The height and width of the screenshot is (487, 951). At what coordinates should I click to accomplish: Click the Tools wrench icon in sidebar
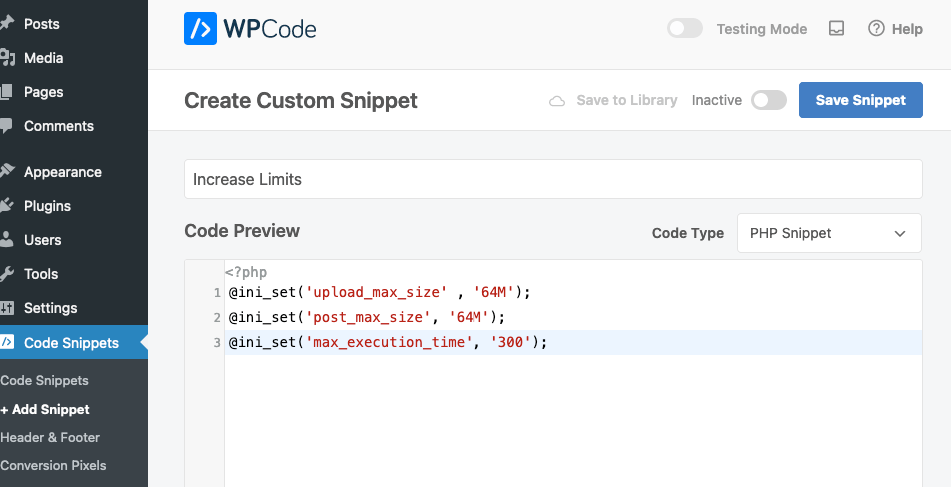(x=7, y=274)
